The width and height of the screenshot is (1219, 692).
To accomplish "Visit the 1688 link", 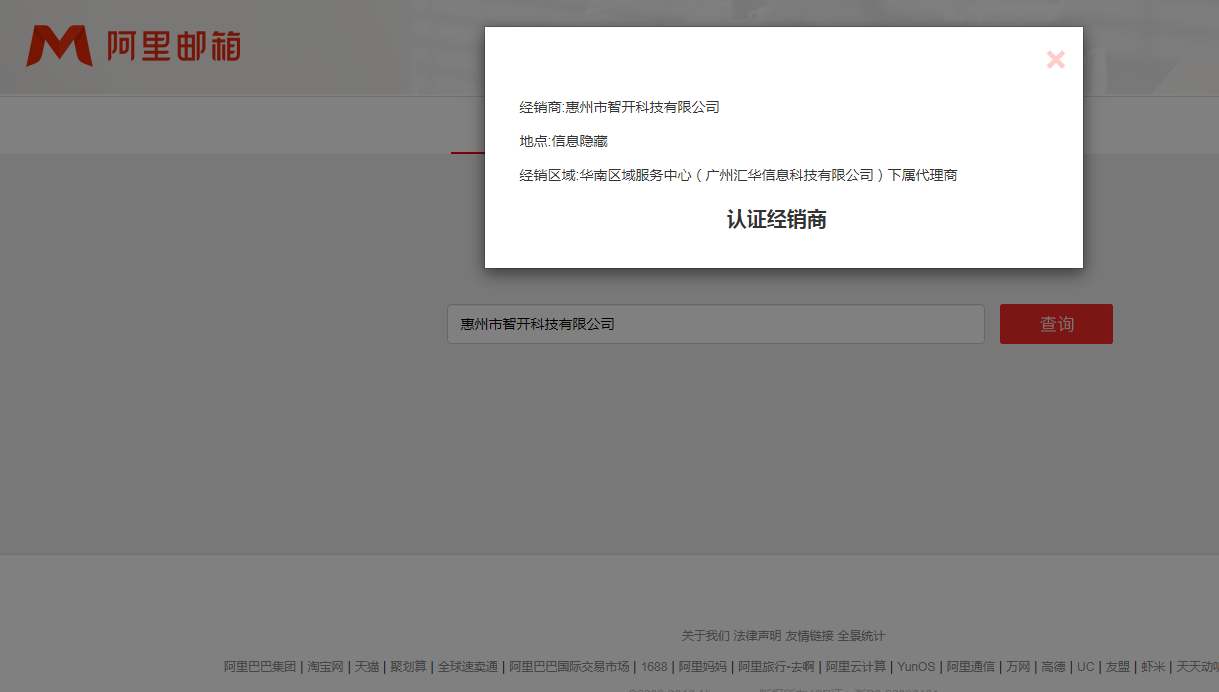I will click(x=654, y=667).
